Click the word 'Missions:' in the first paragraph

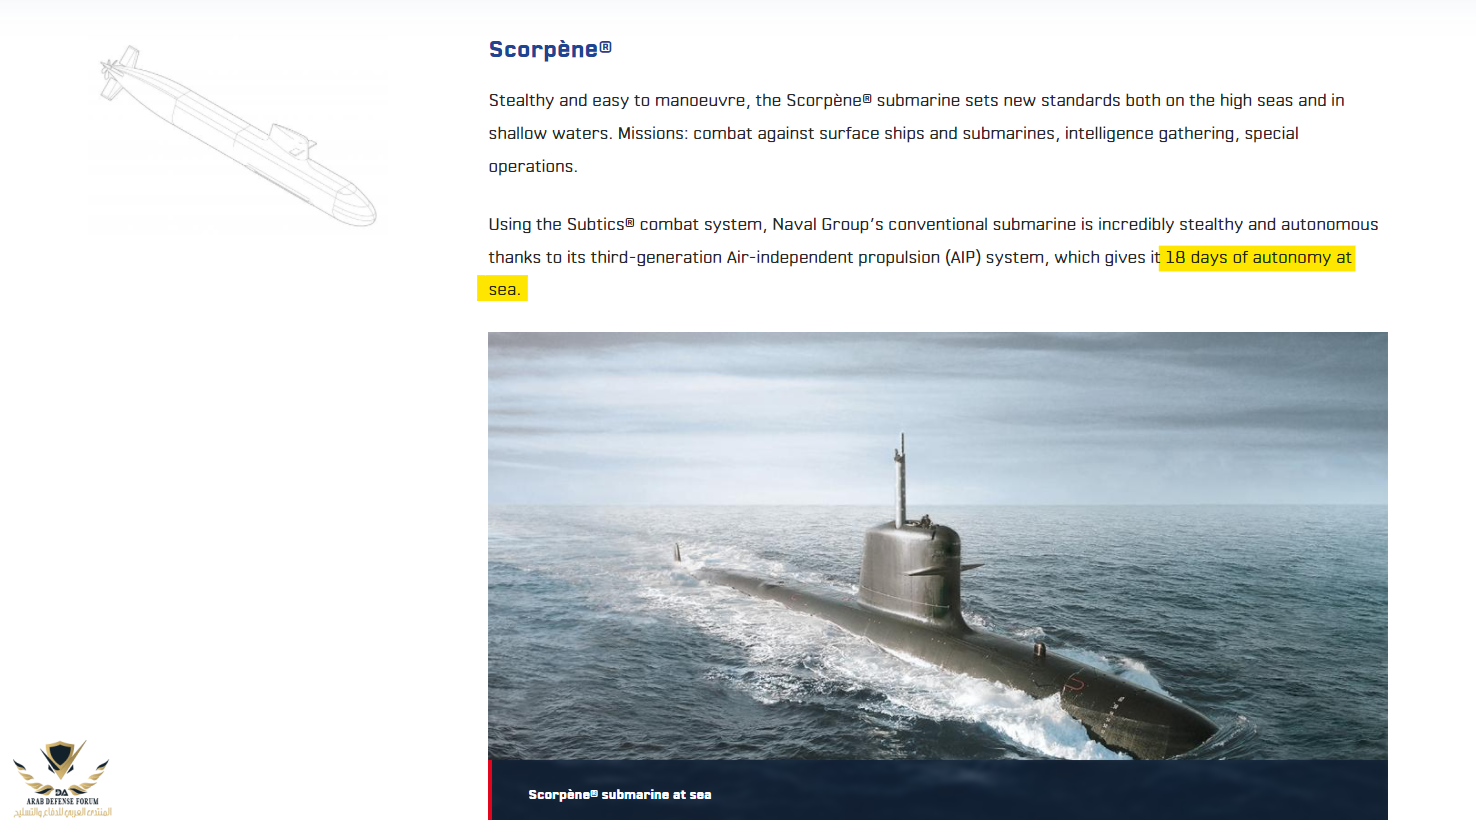coord(652,134)
